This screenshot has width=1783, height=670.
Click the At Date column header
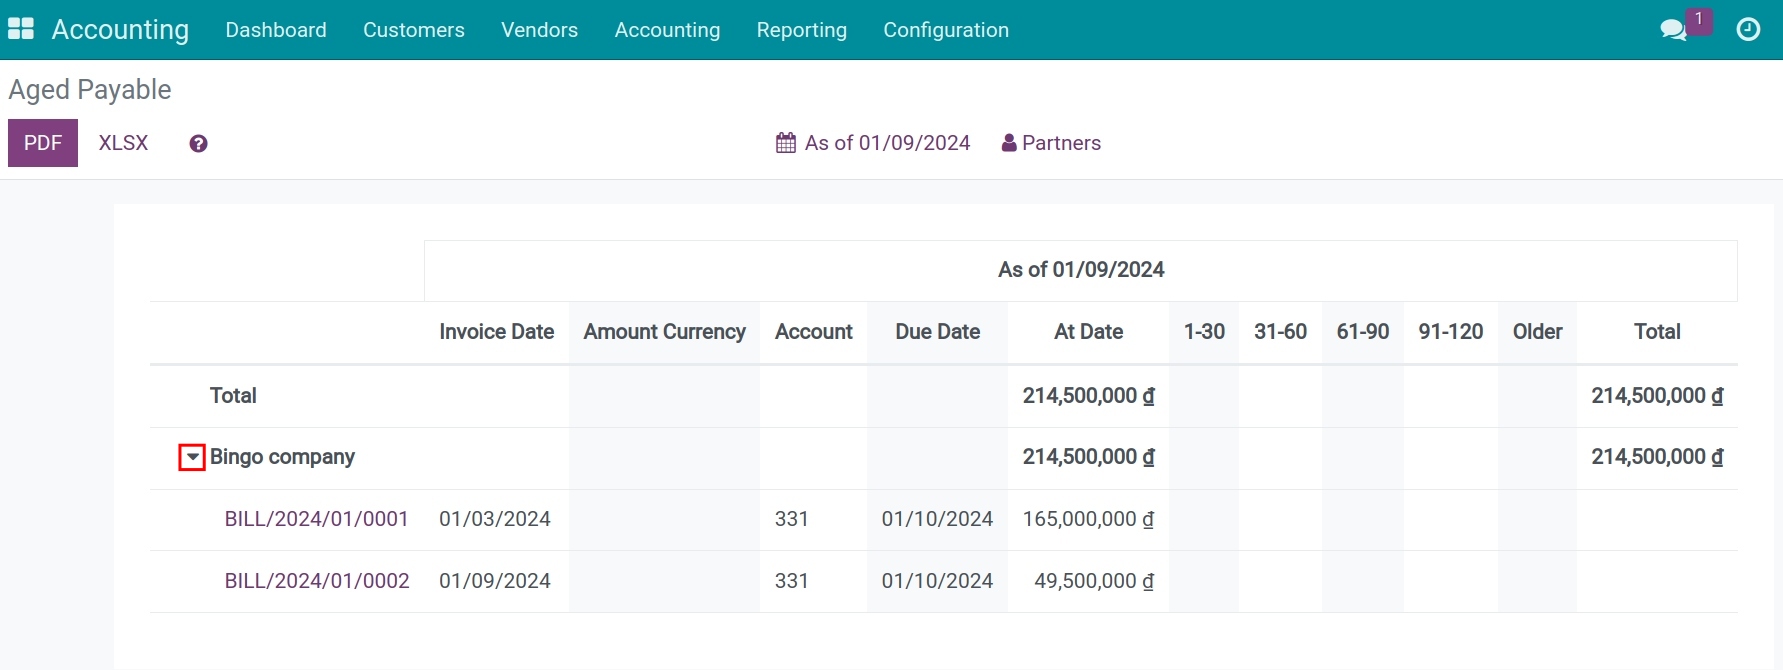click(x=1088, y=332)
